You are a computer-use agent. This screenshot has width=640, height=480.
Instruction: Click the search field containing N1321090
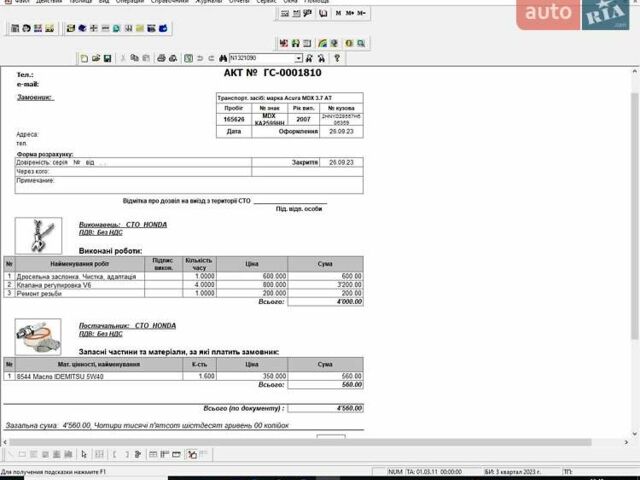[x=260, y=59]
